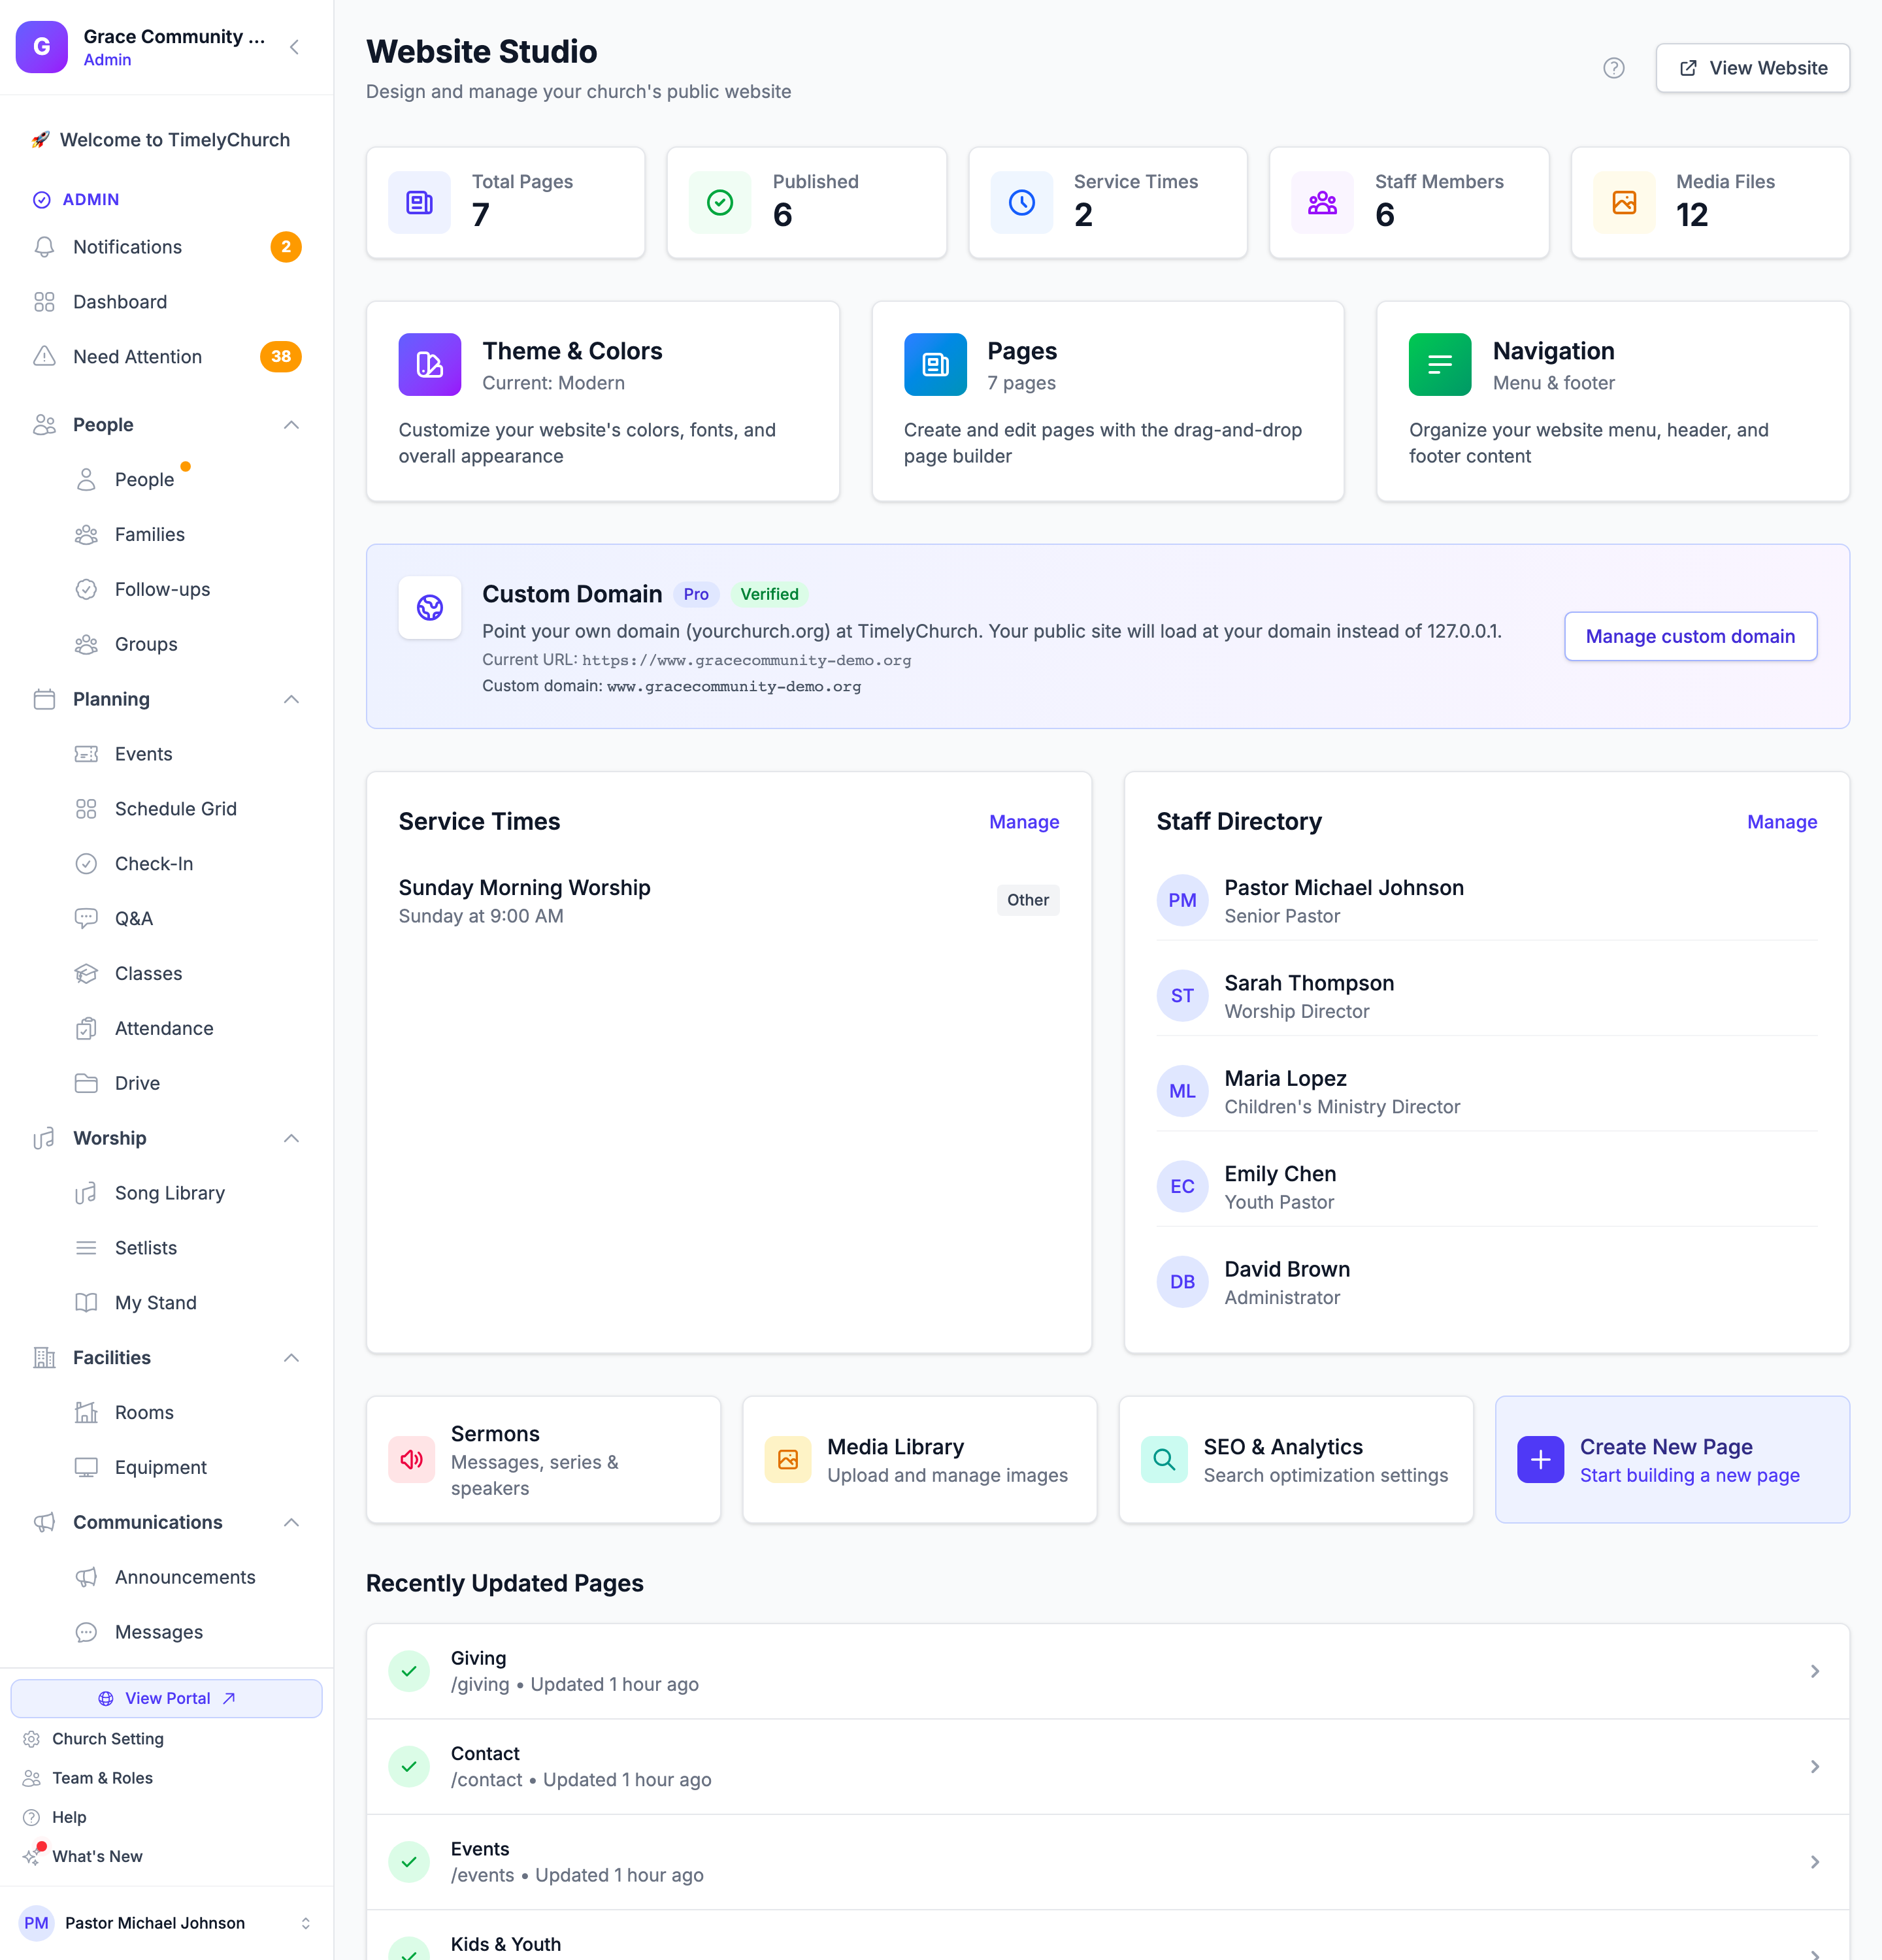Click Sarah Thompson's ST avatar
This screenshot has width=1882, height=1960.
(x=1182, y=996)
